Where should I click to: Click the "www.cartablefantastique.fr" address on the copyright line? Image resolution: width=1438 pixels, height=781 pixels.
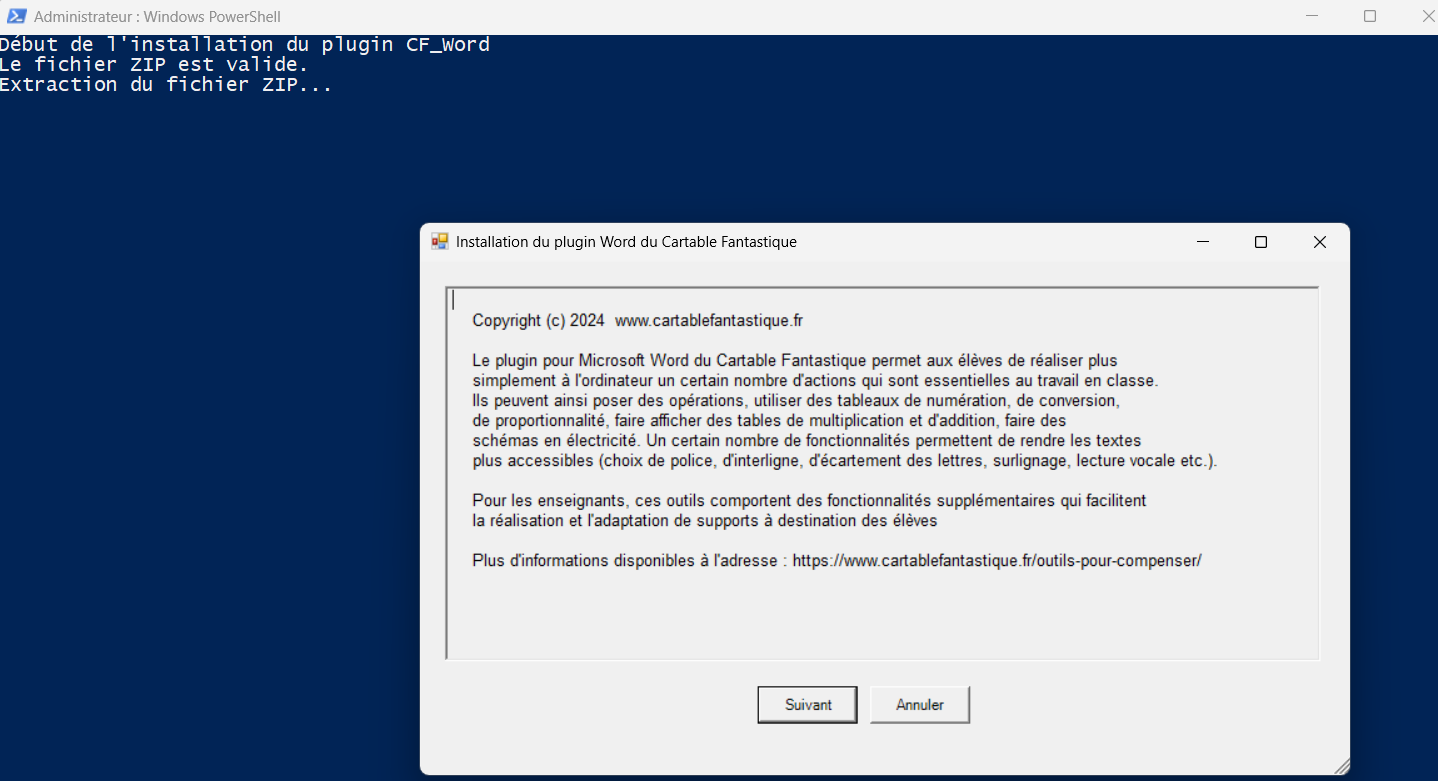709,321
